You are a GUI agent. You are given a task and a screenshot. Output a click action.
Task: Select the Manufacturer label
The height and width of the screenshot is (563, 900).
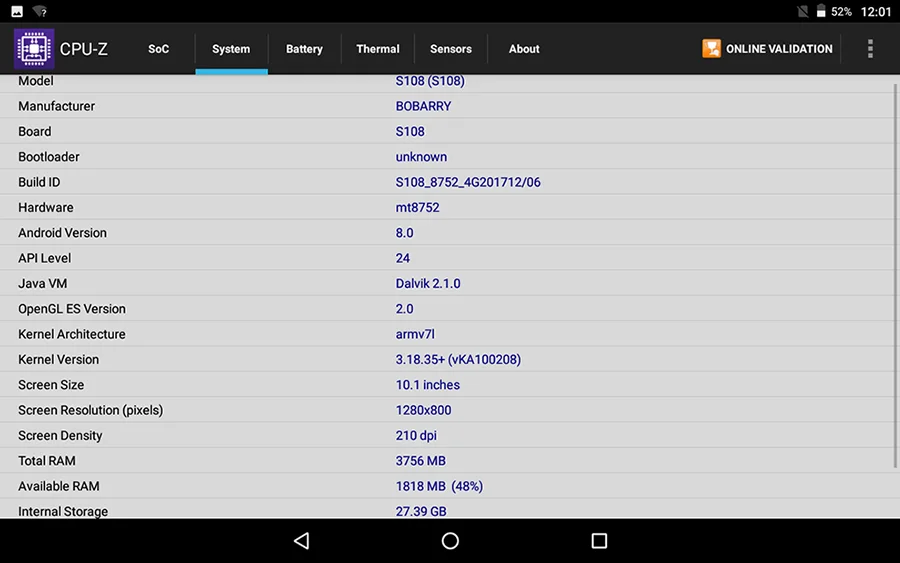(x=56, y=106)
